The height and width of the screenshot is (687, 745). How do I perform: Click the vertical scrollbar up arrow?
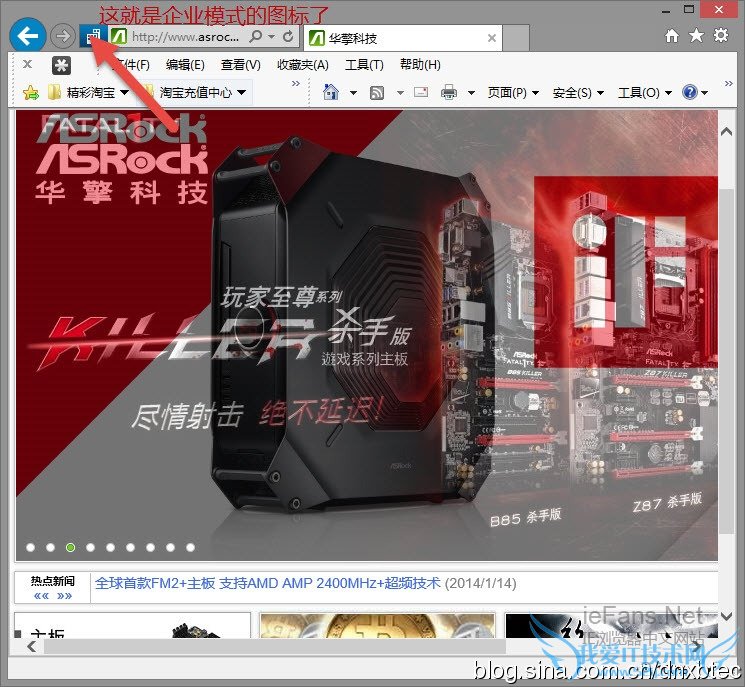pos(726,132)
